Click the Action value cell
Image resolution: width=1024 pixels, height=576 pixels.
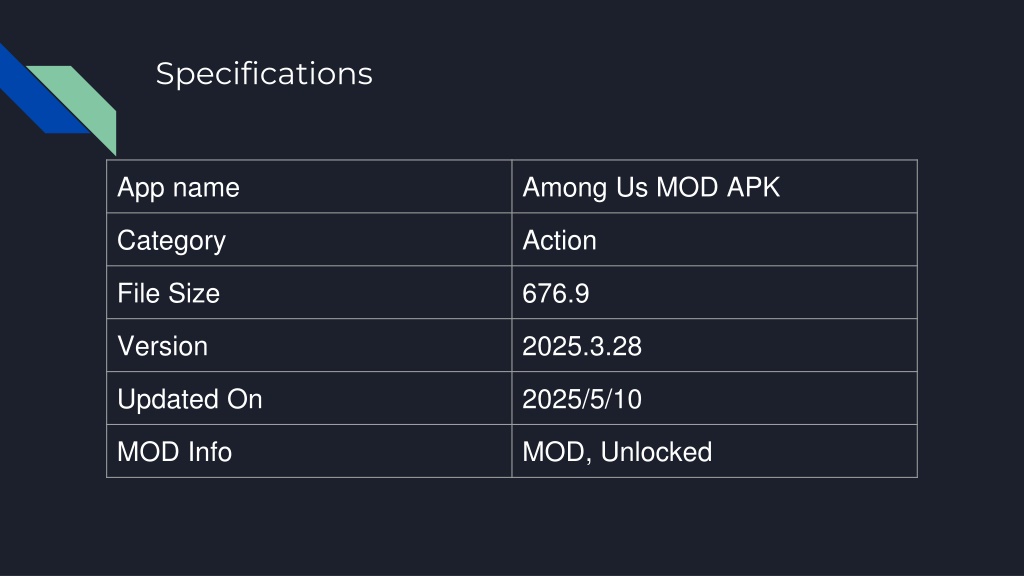(x=714, y=240)
